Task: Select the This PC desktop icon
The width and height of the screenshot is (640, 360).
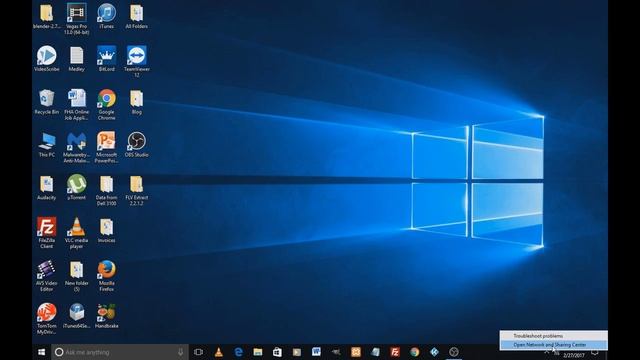Action: click(x=47, y=144)
